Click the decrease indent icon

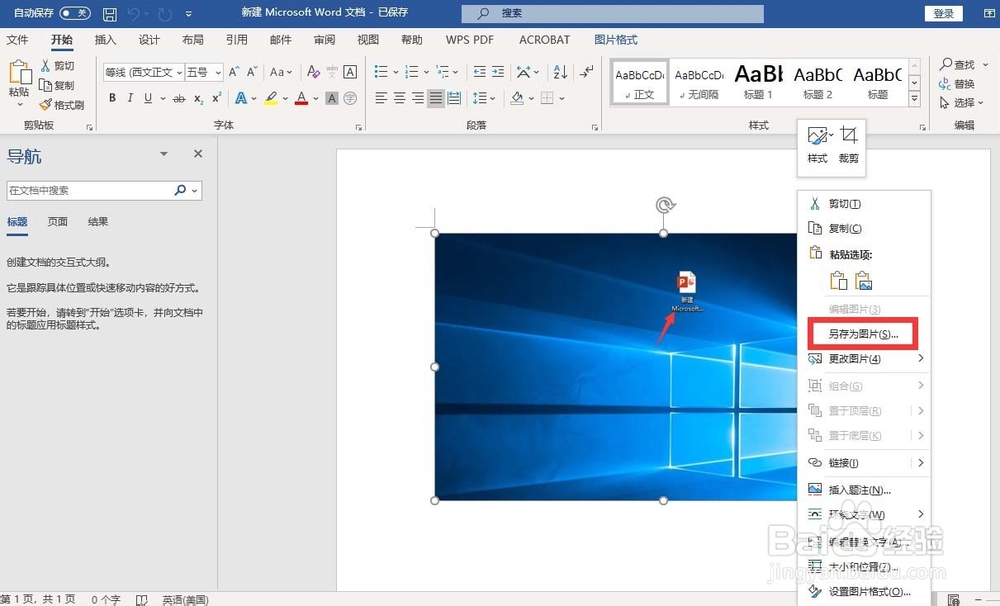pos(480,71)
